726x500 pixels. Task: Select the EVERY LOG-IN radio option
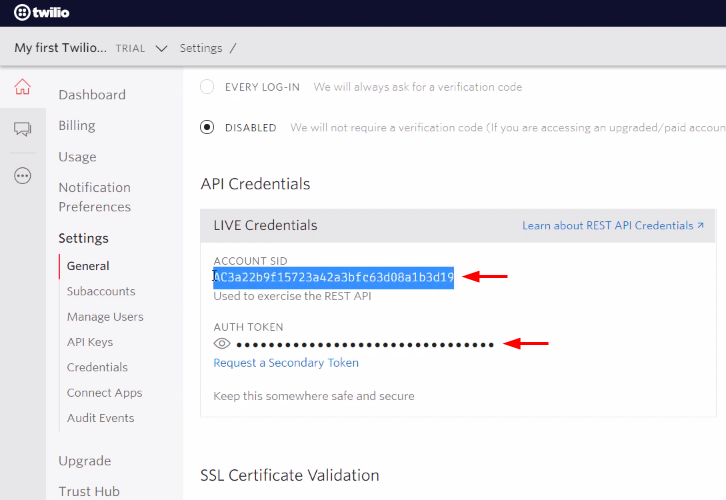tap(207, 87)
